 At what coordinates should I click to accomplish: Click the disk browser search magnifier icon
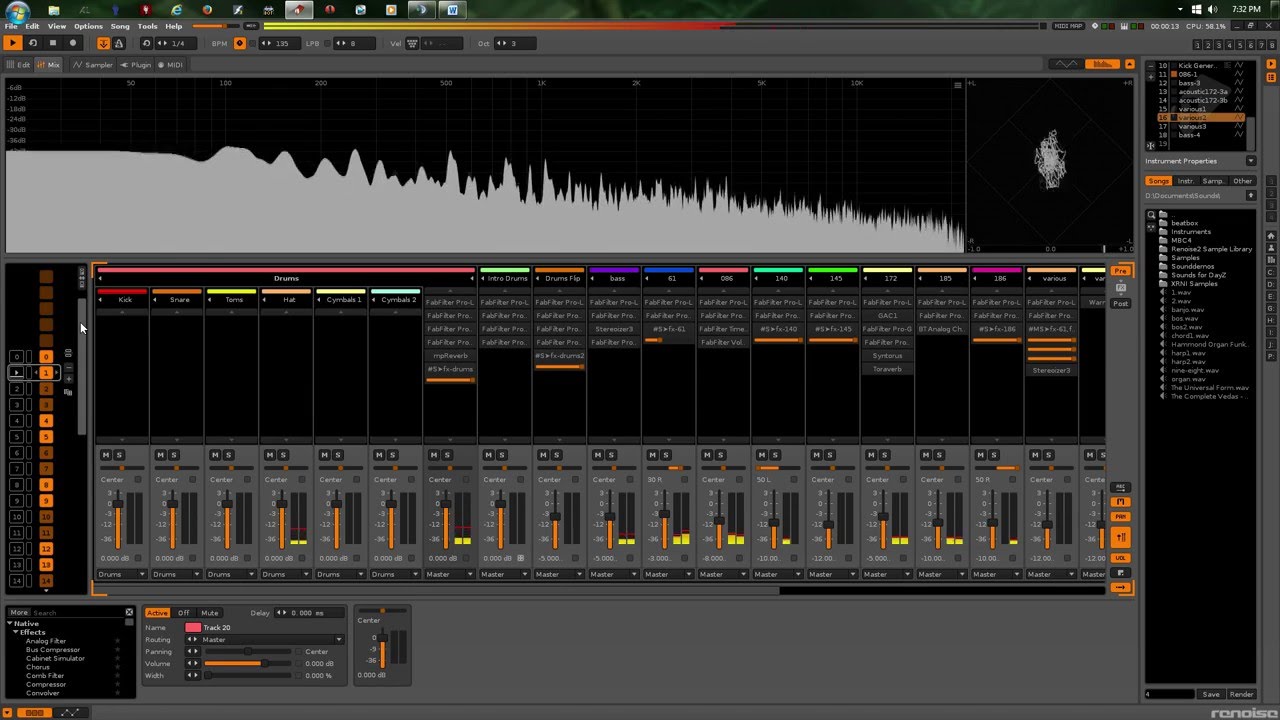(x=1151, y=215)
